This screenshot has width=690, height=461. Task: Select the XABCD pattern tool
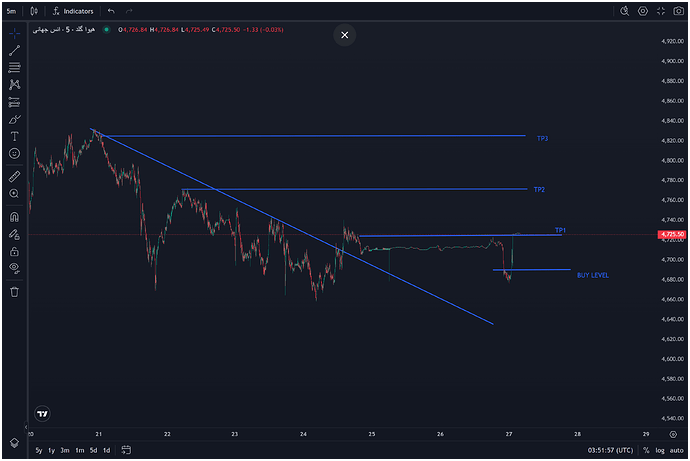pos(15,84)
